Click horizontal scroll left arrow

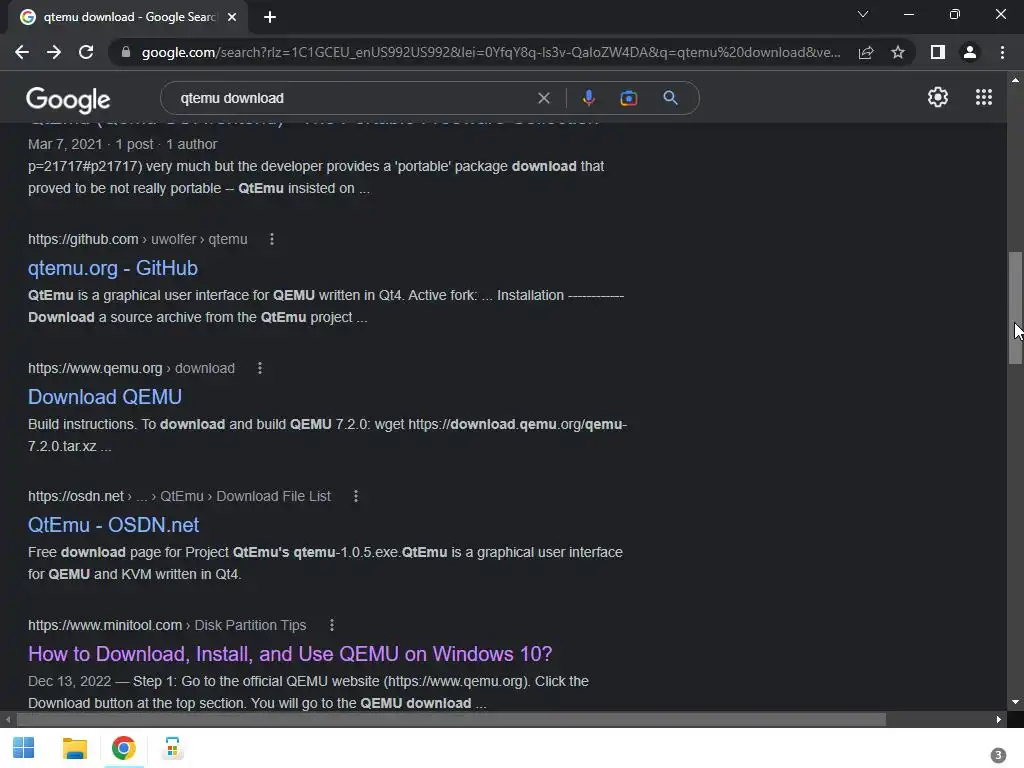[8, 720]
